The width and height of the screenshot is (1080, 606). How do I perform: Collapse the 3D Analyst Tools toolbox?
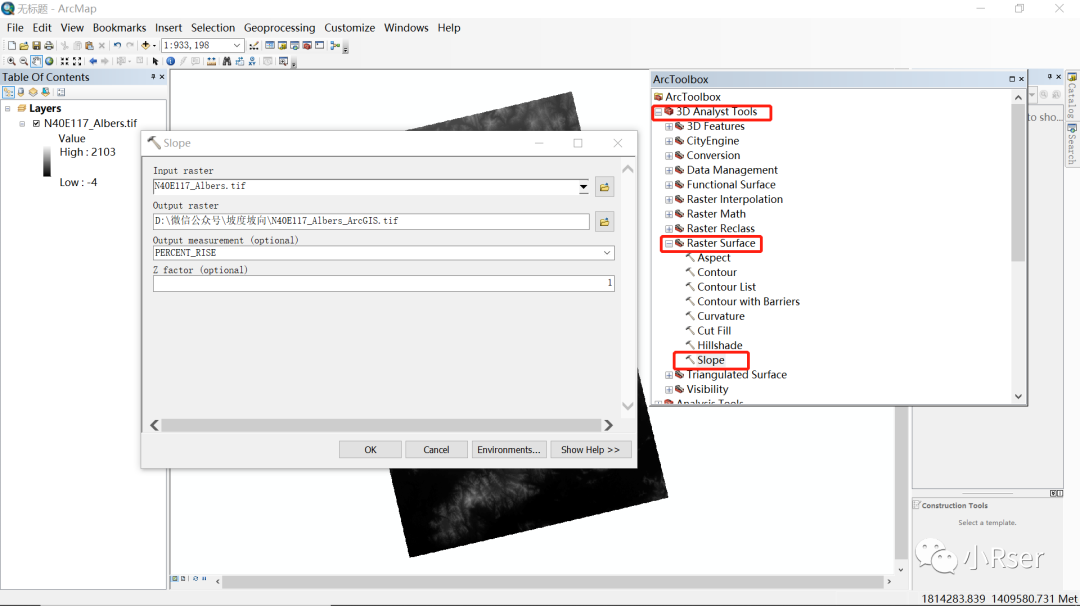[658, 112]
